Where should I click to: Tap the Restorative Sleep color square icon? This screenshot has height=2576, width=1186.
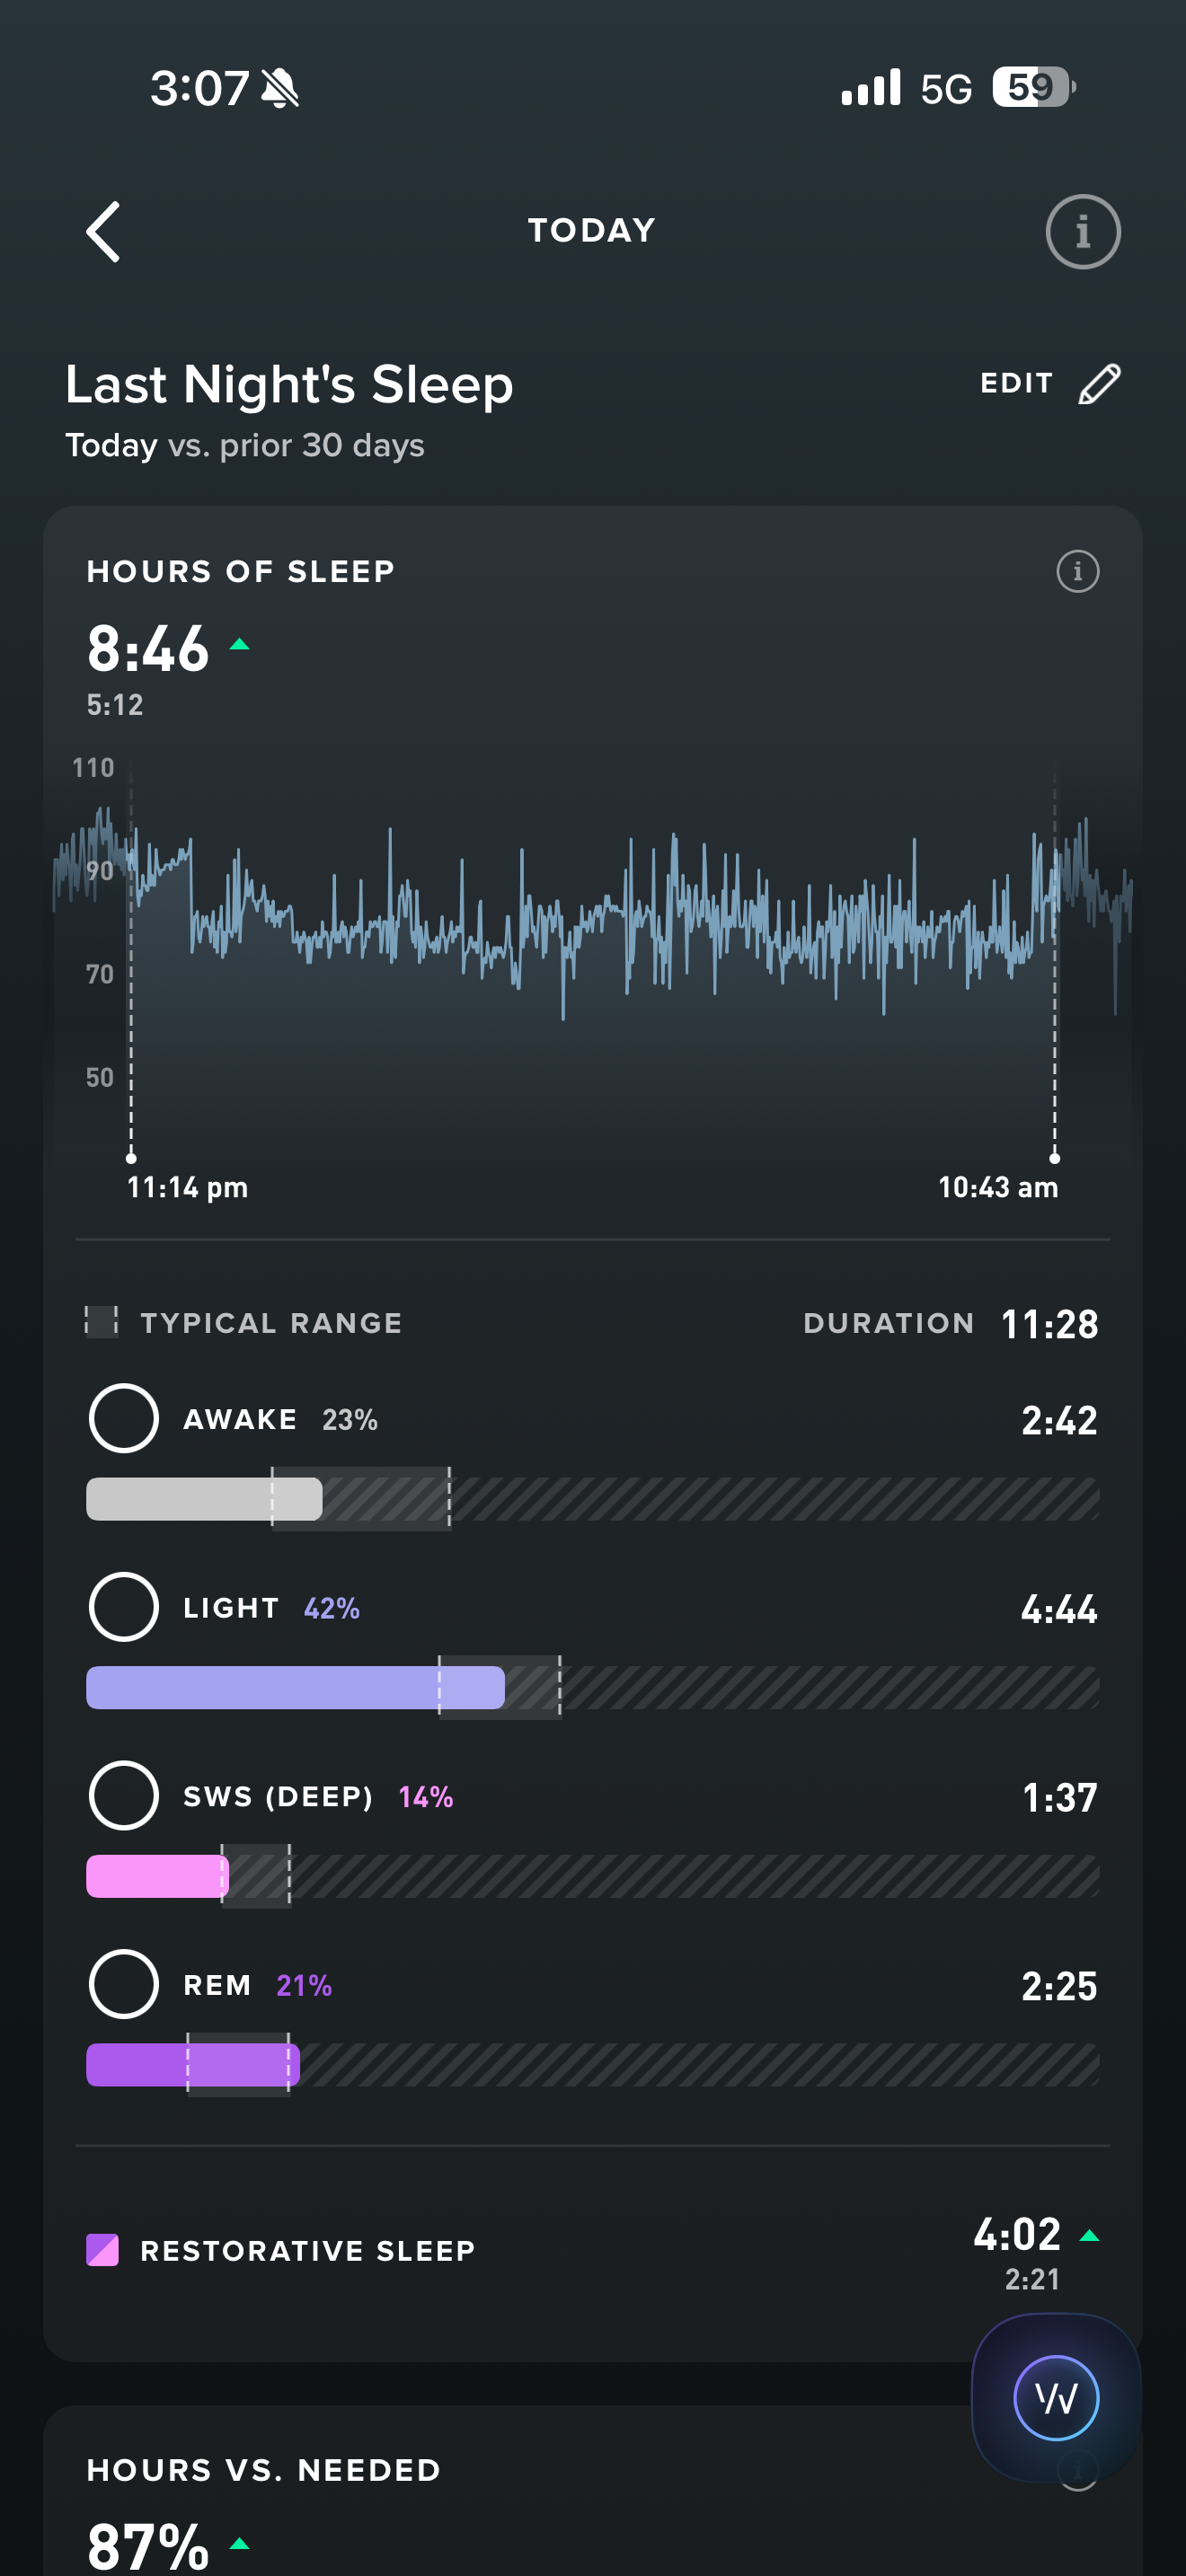102,2250
